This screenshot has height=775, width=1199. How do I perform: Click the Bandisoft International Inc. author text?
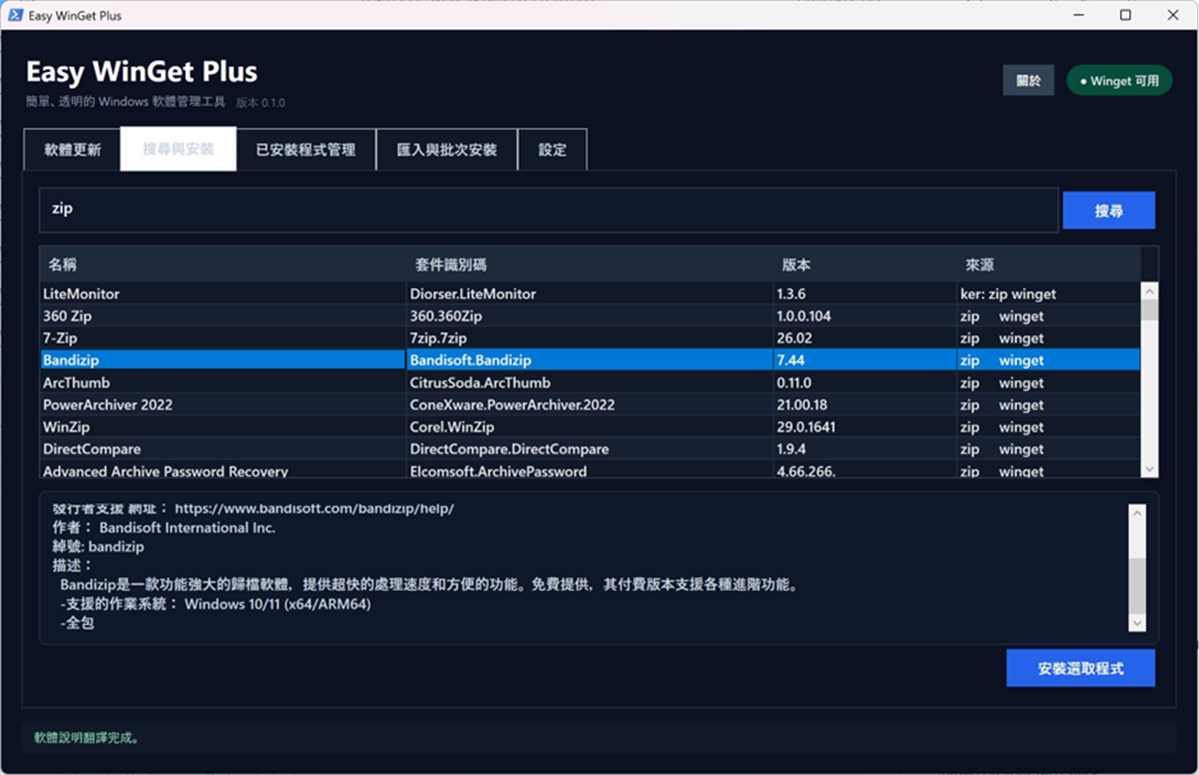pyautogui.click(x=187, y=527)
